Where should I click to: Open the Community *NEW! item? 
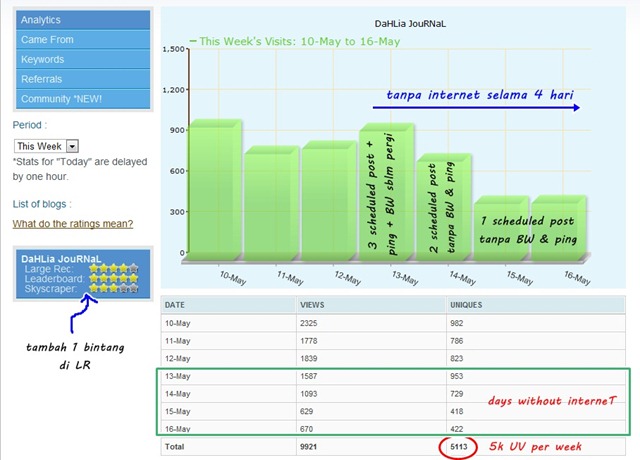[83, 99]
